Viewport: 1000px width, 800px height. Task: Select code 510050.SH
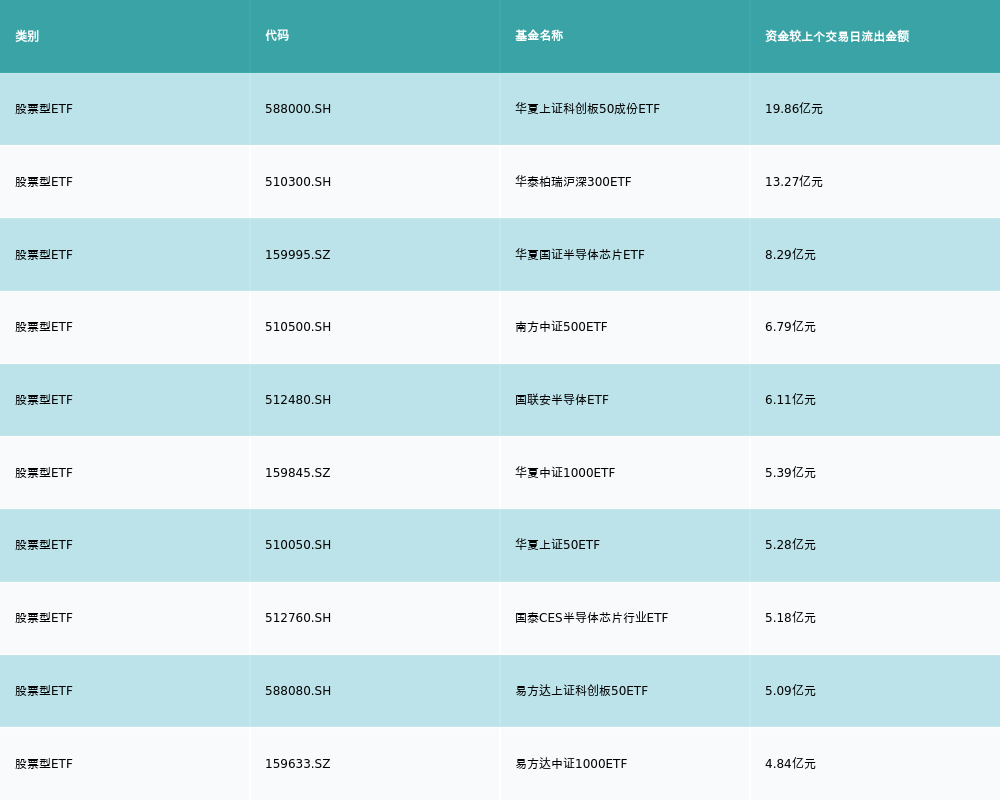tap(298, 545)
